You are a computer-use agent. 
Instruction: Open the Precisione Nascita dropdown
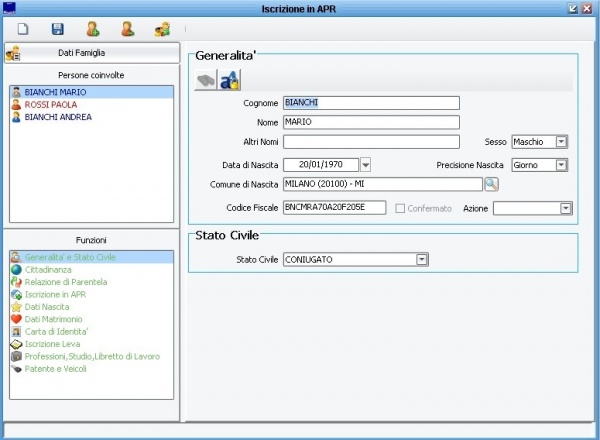point(561,164)
